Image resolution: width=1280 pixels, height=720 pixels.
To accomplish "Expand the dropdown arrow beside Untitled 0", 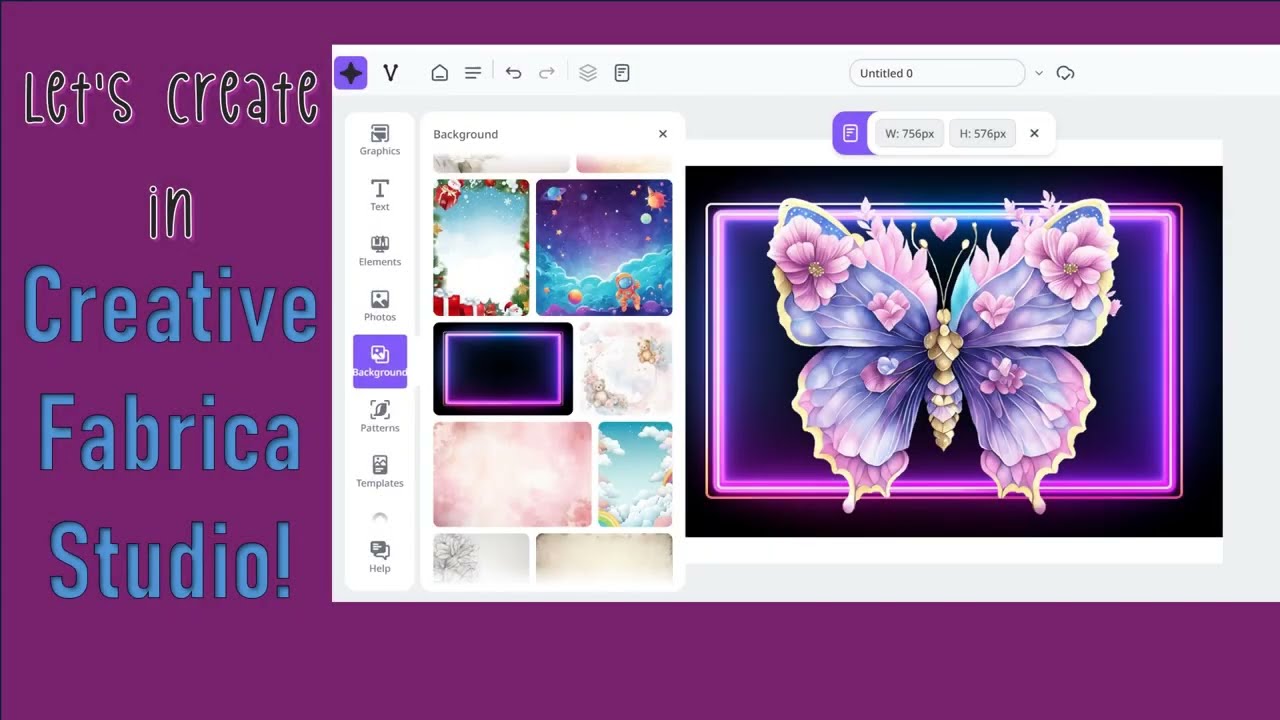I will pos(1039,73).
